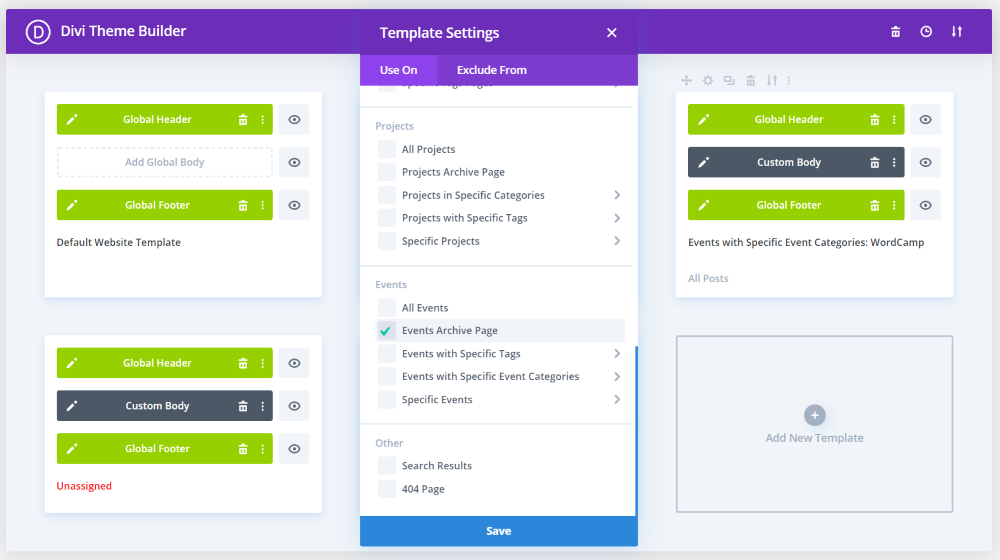Screen dimensions: 1000x560
Task: Duplicate WordCamp template via clone icon
Action: [729, 80]
